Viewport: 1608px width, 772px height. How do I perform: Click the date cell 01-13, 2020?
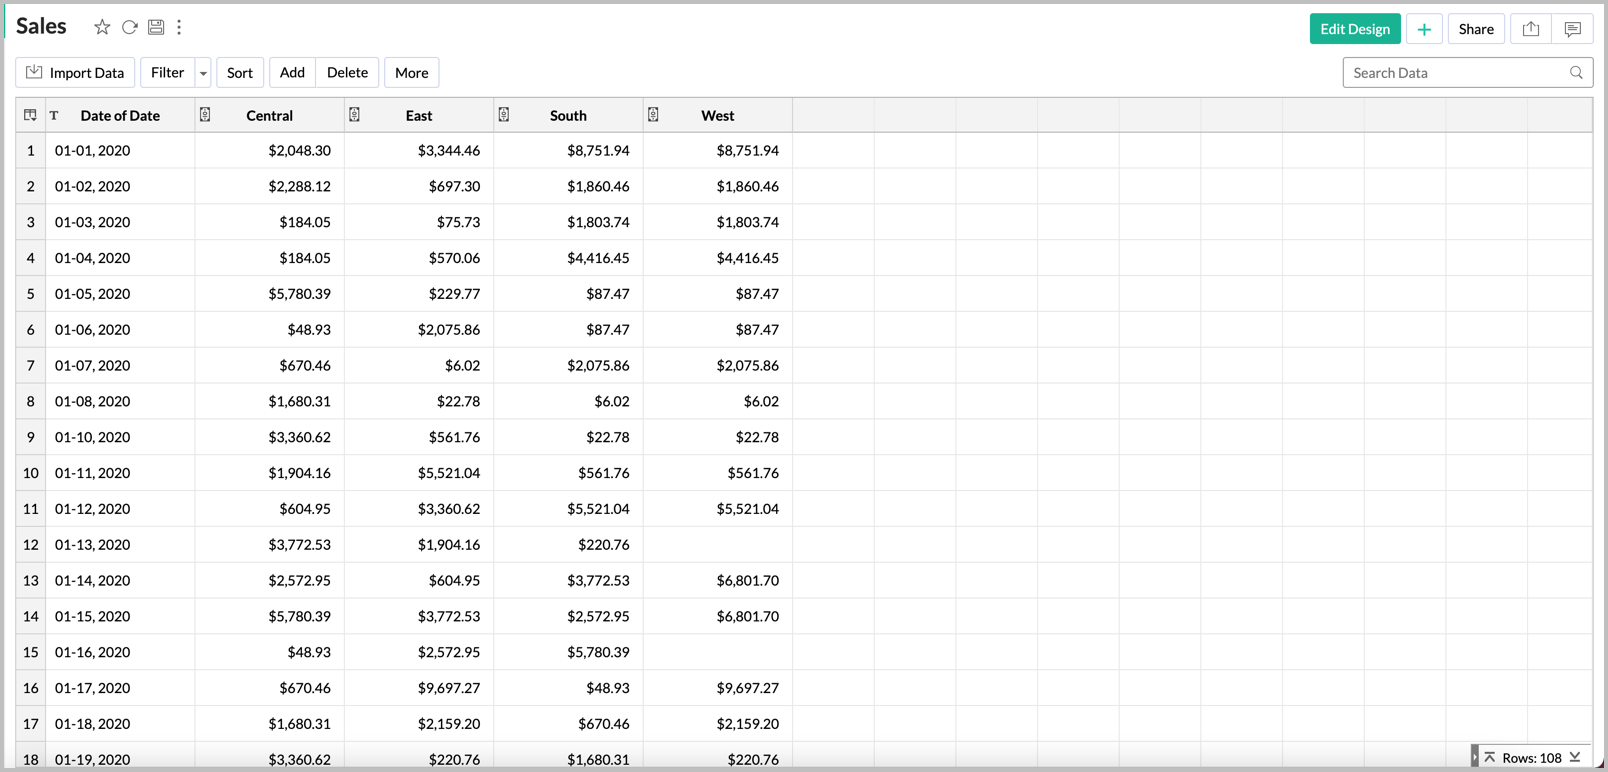click(x=120, y=545)
